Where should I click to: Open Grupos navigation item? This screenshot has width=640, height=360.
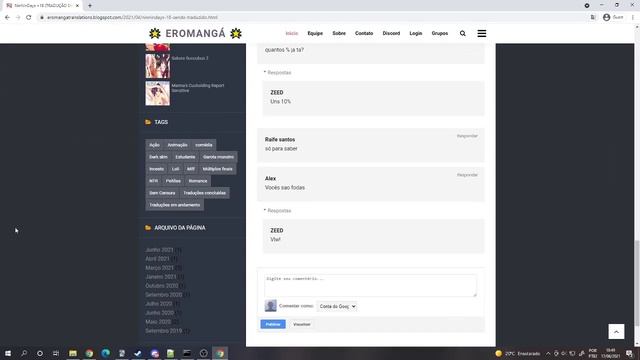[440, 33]
